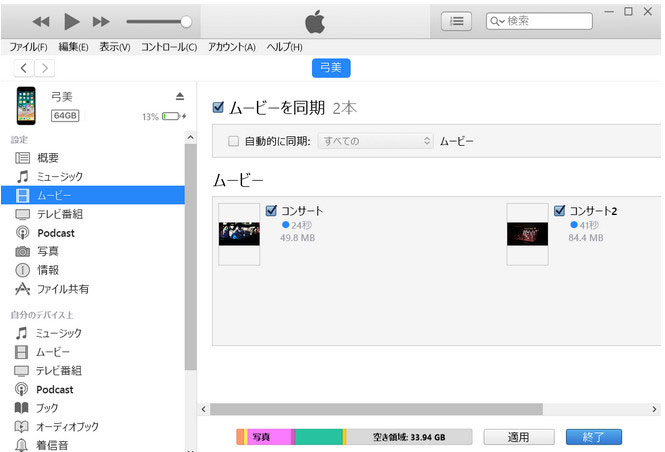
Task: Open ファイル共有 in the sidebar
Action: pyautogui.click(x=62, y=289)
